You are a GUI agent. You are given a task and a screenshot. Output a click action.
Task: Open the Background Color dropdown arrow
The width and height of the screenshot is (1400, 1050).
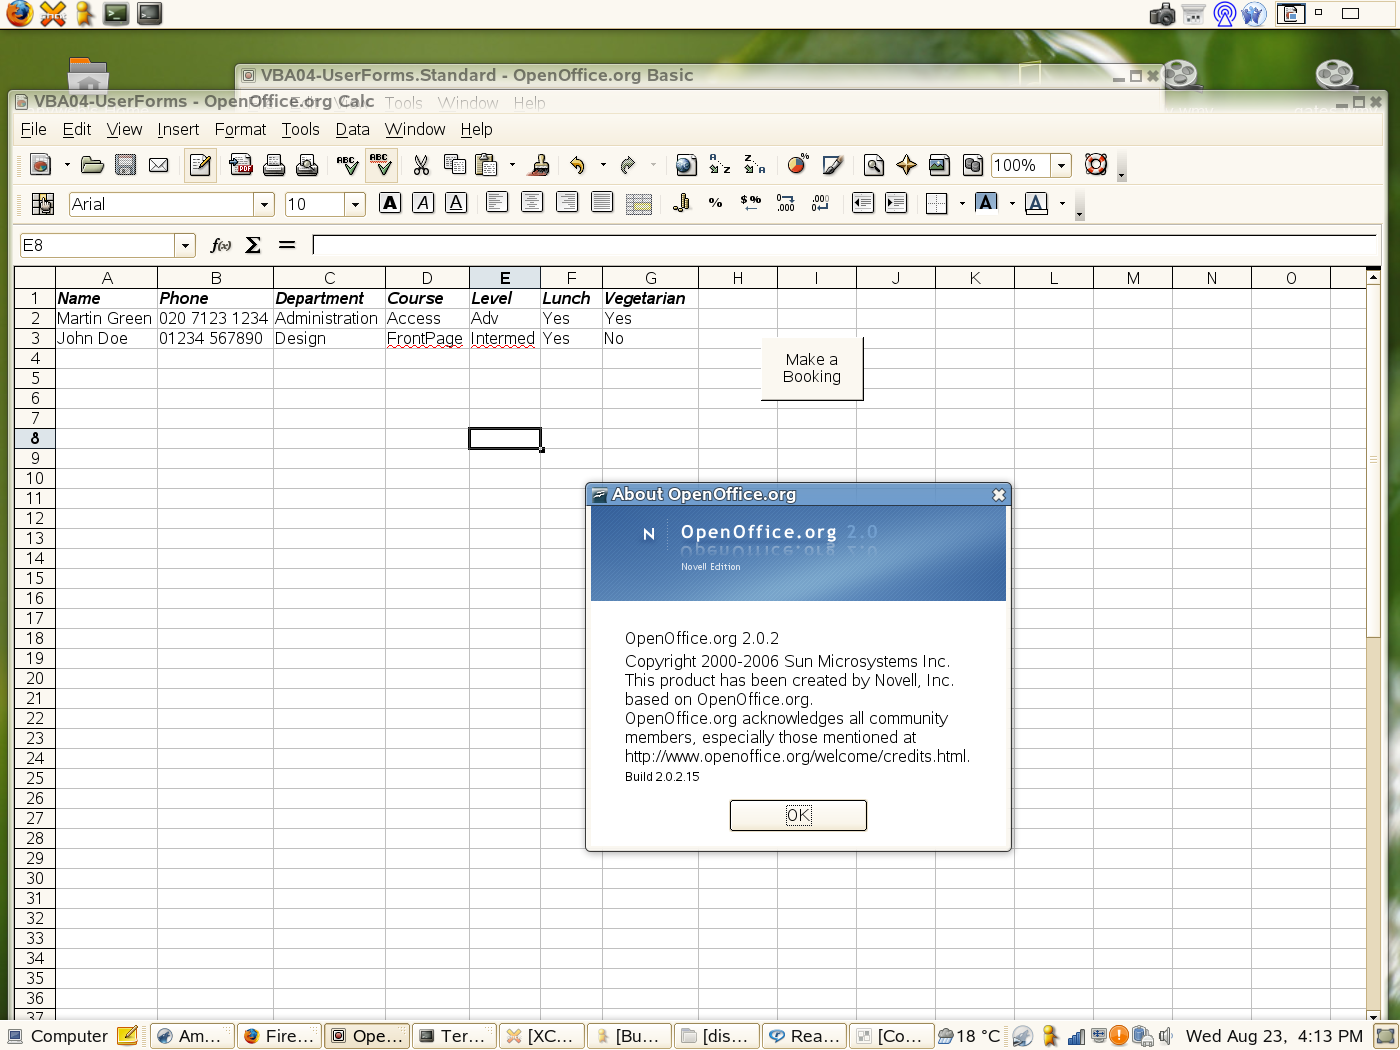click(x=1012, y=204)
